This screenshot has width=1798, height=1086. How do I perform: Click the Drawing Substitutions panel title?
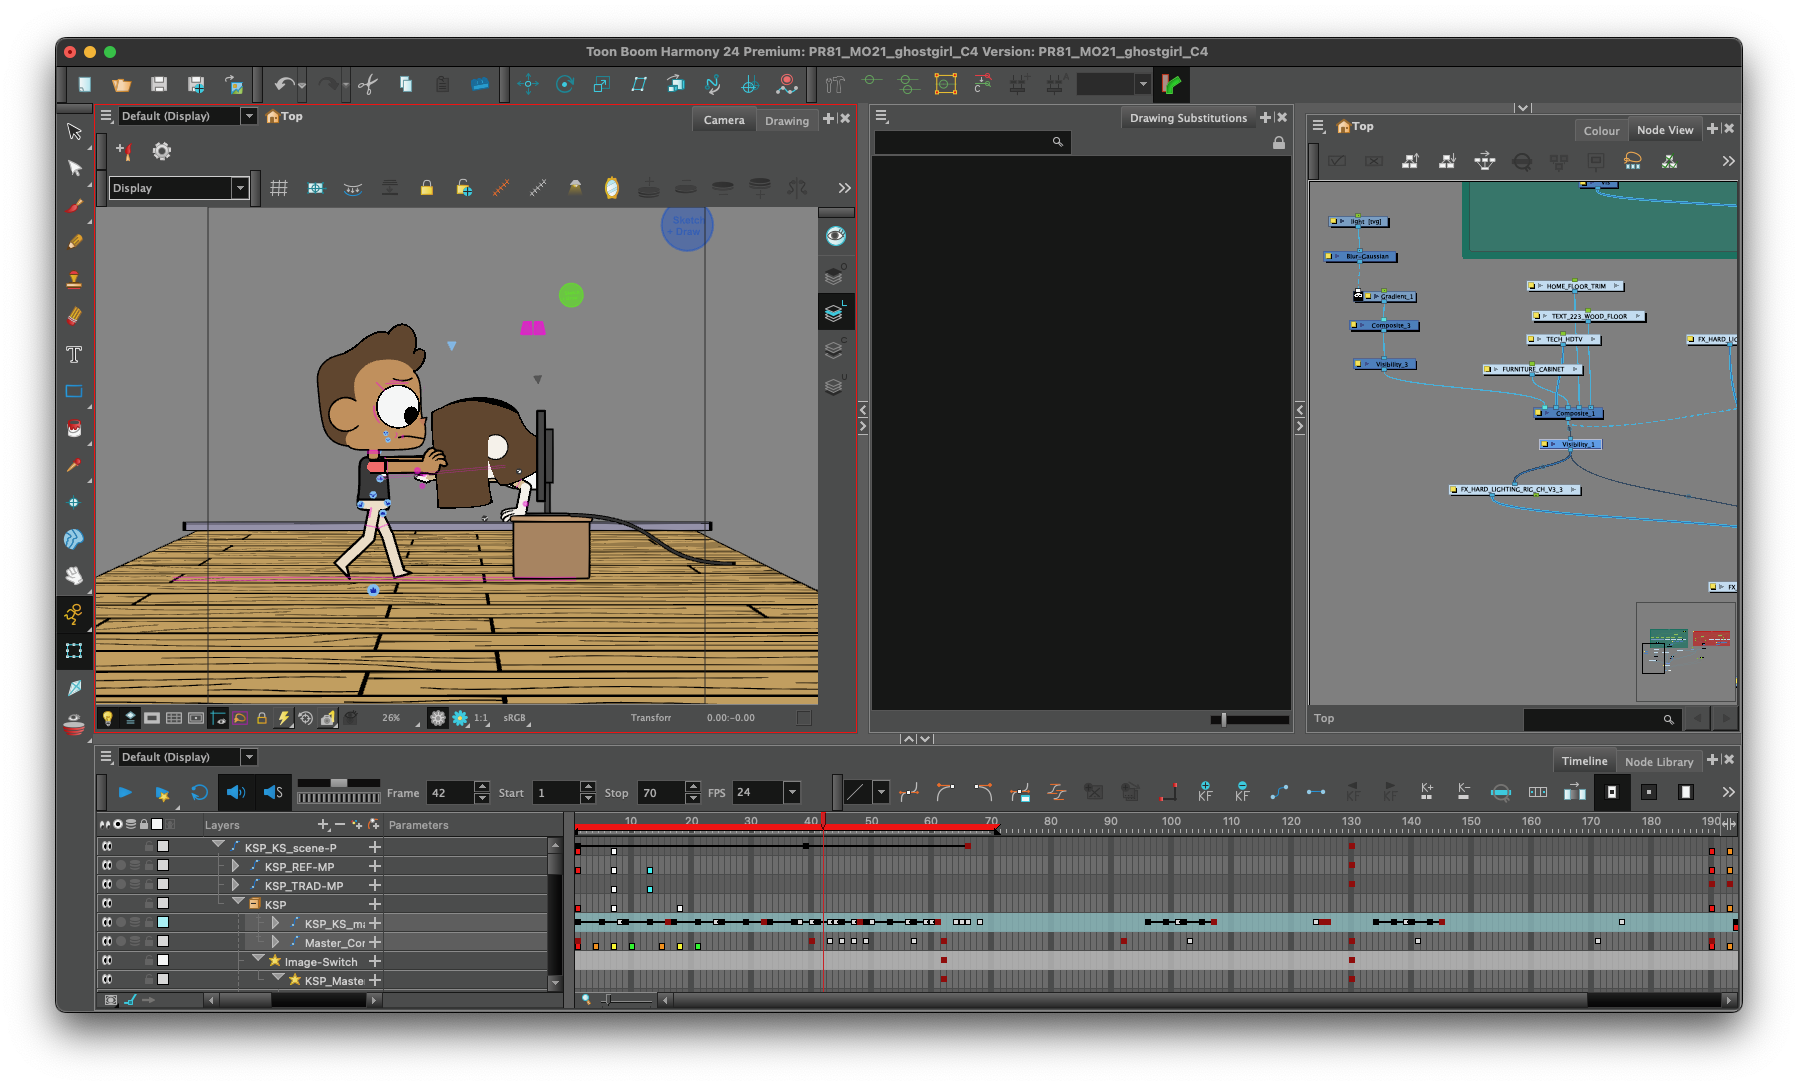point(1188,118)
